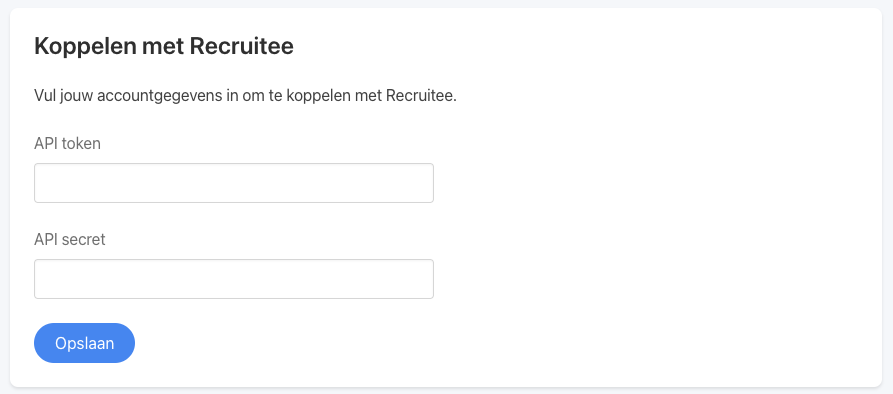Select the word 'Recruitee' in the heading
The image size is (893, 394).
tap(241, 47)
